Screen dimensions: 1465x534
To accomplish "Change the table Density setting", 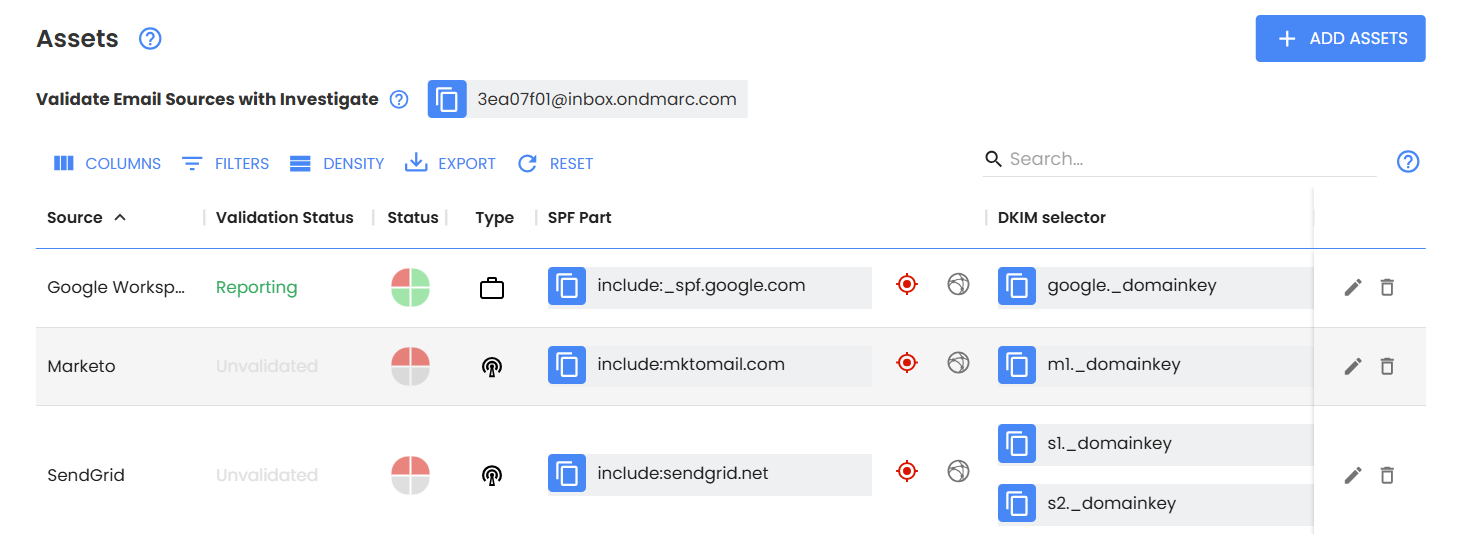I will click(337, 164).
